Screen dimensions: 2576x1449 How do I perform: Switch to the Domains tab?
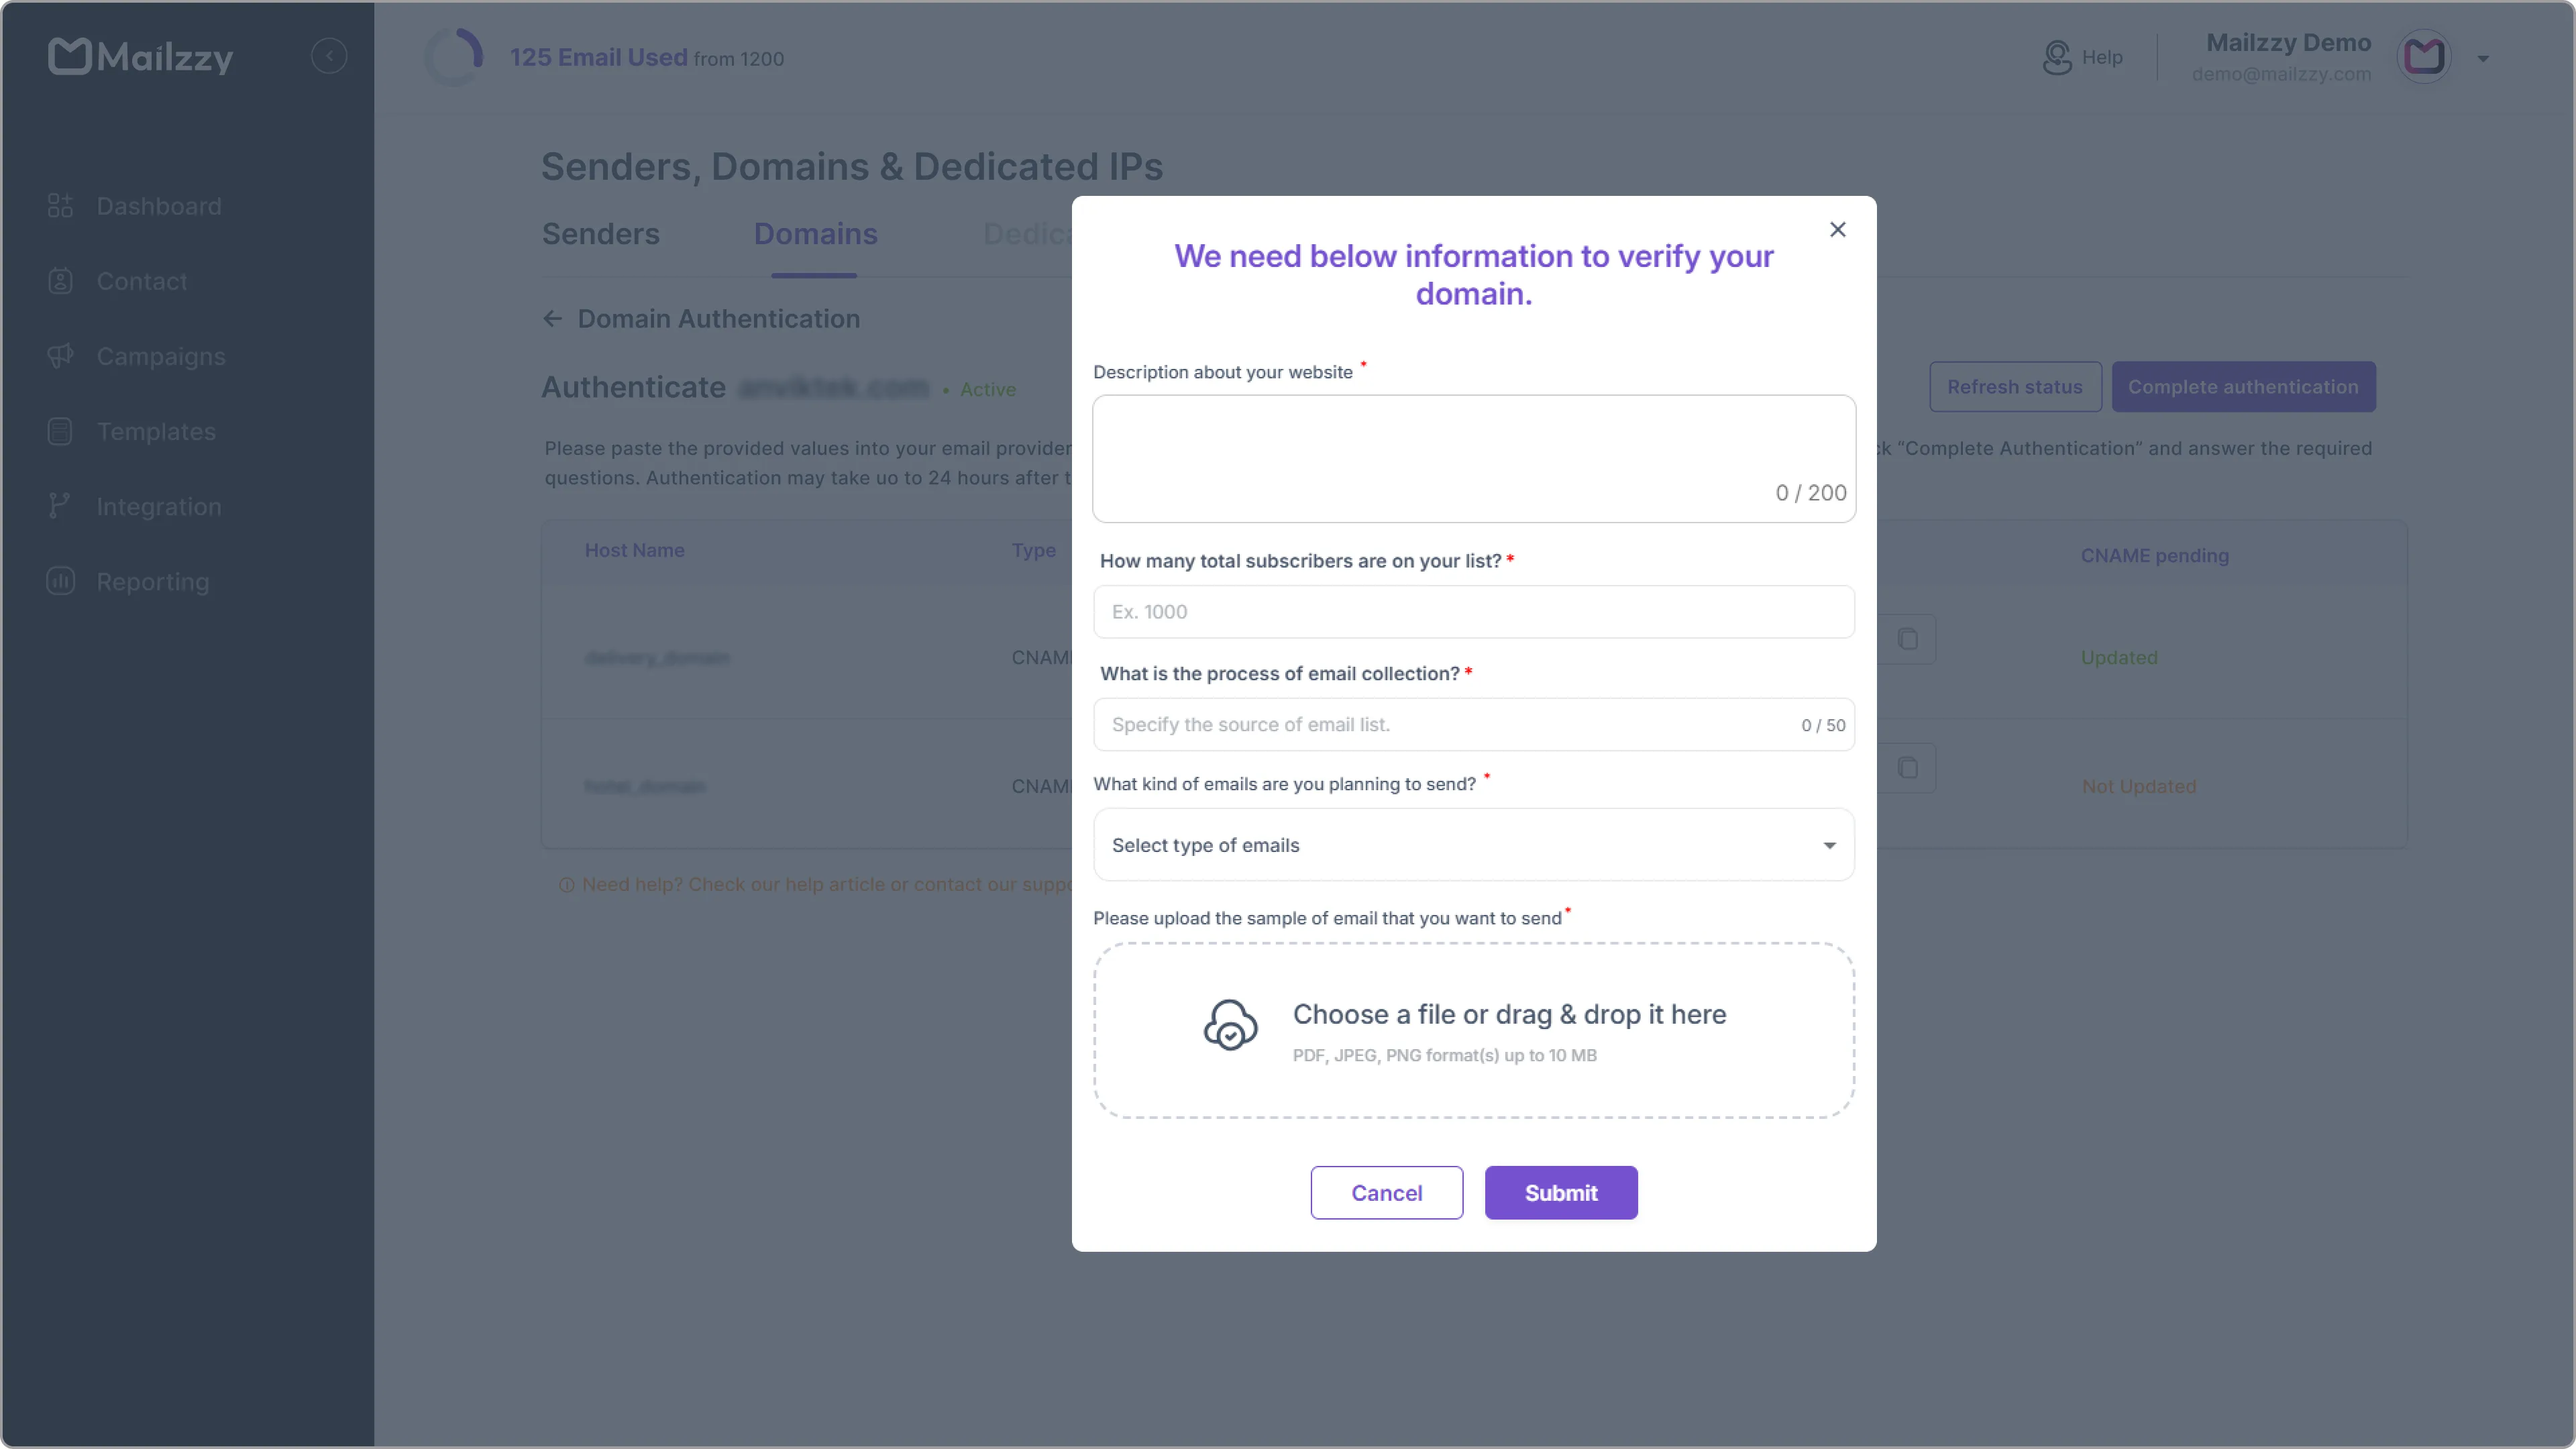click(x=815, y=234)
